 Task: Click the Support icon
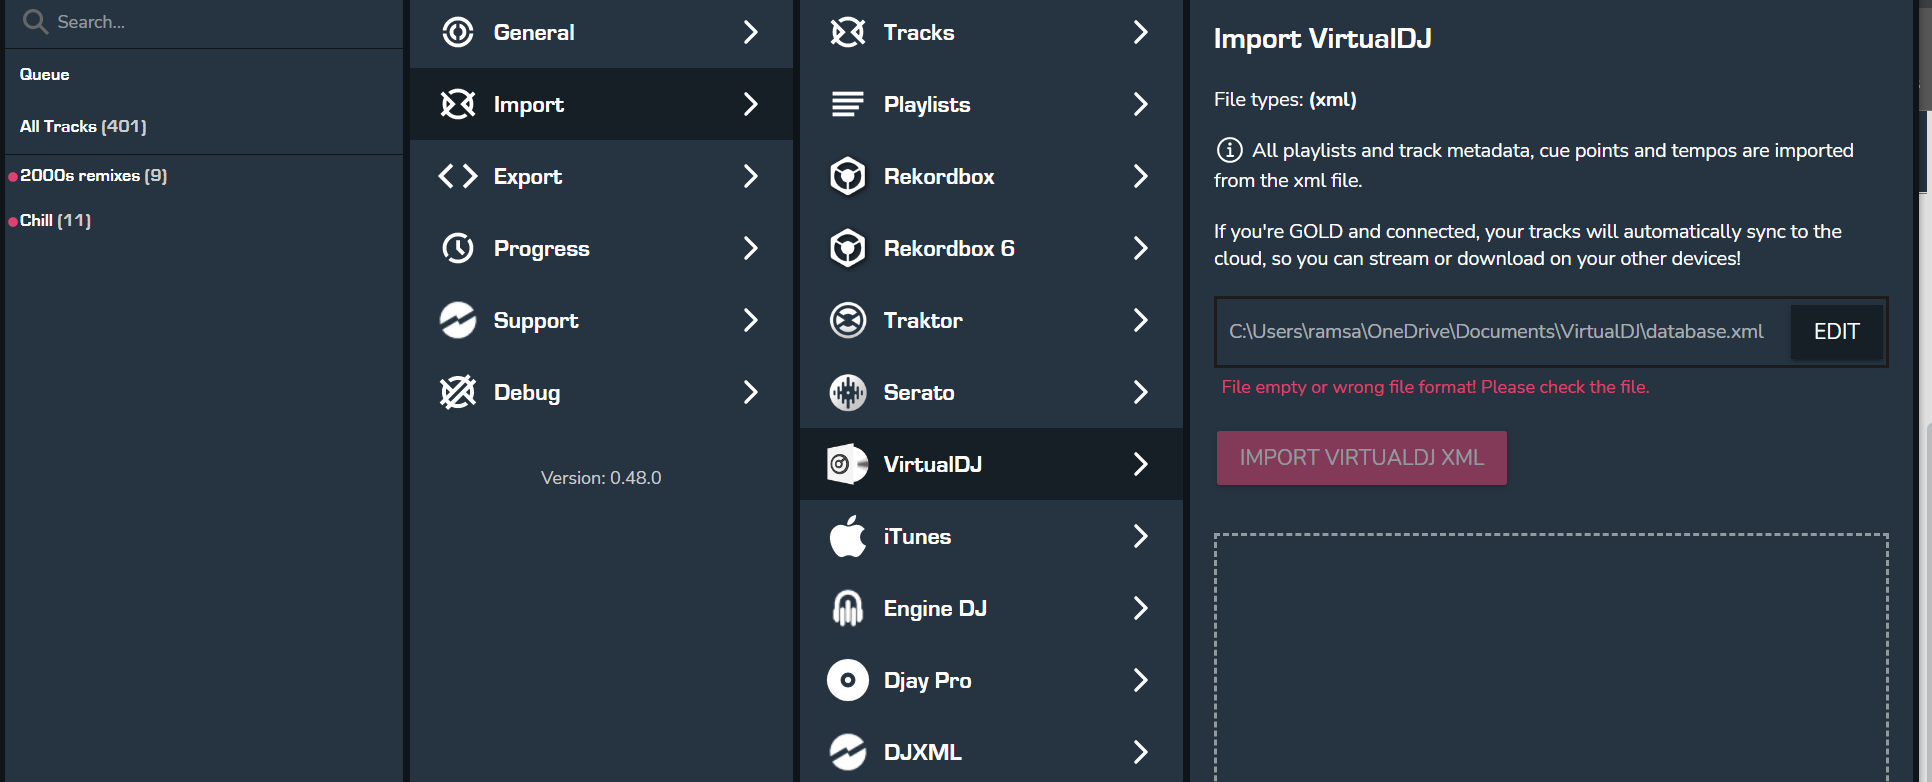[458, 320]
